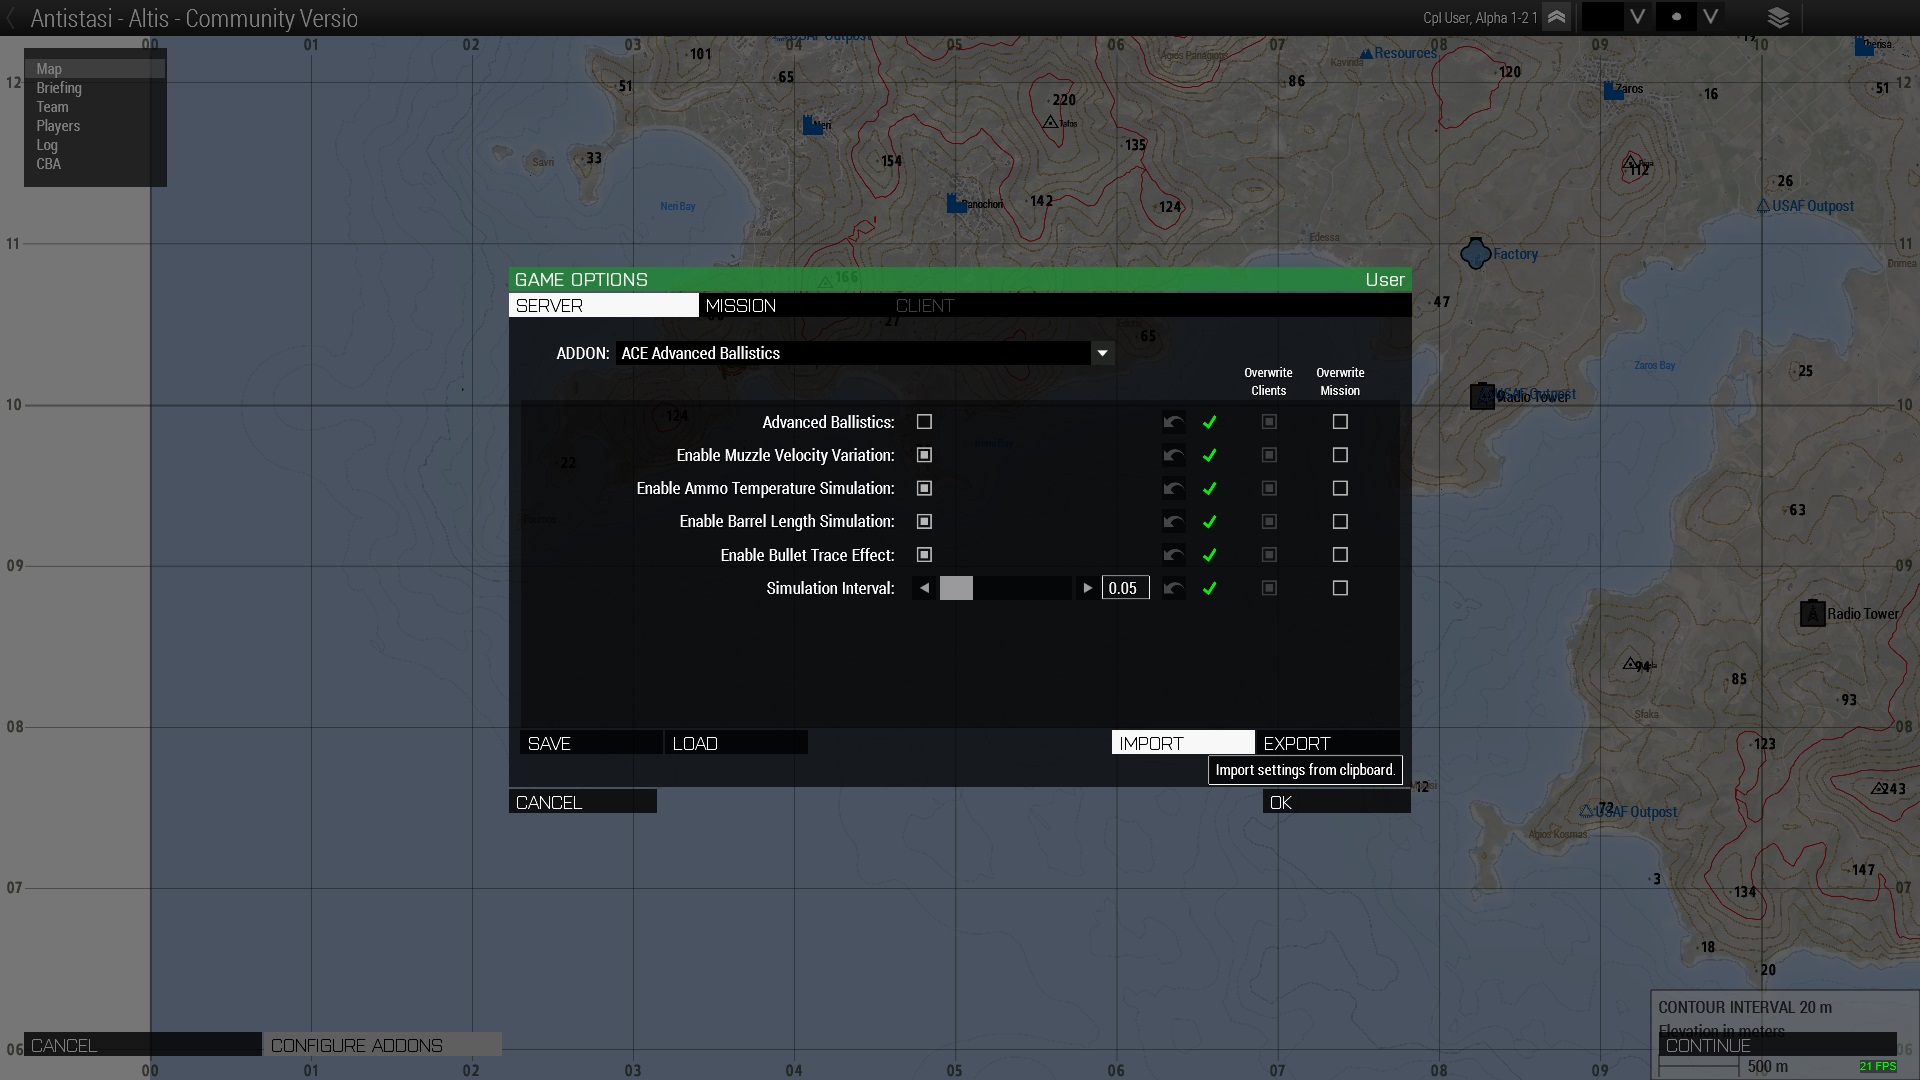1920x1080 pixels.
Task: Enable the Advanced Ballistics checkbox
Action: (924, 422)
